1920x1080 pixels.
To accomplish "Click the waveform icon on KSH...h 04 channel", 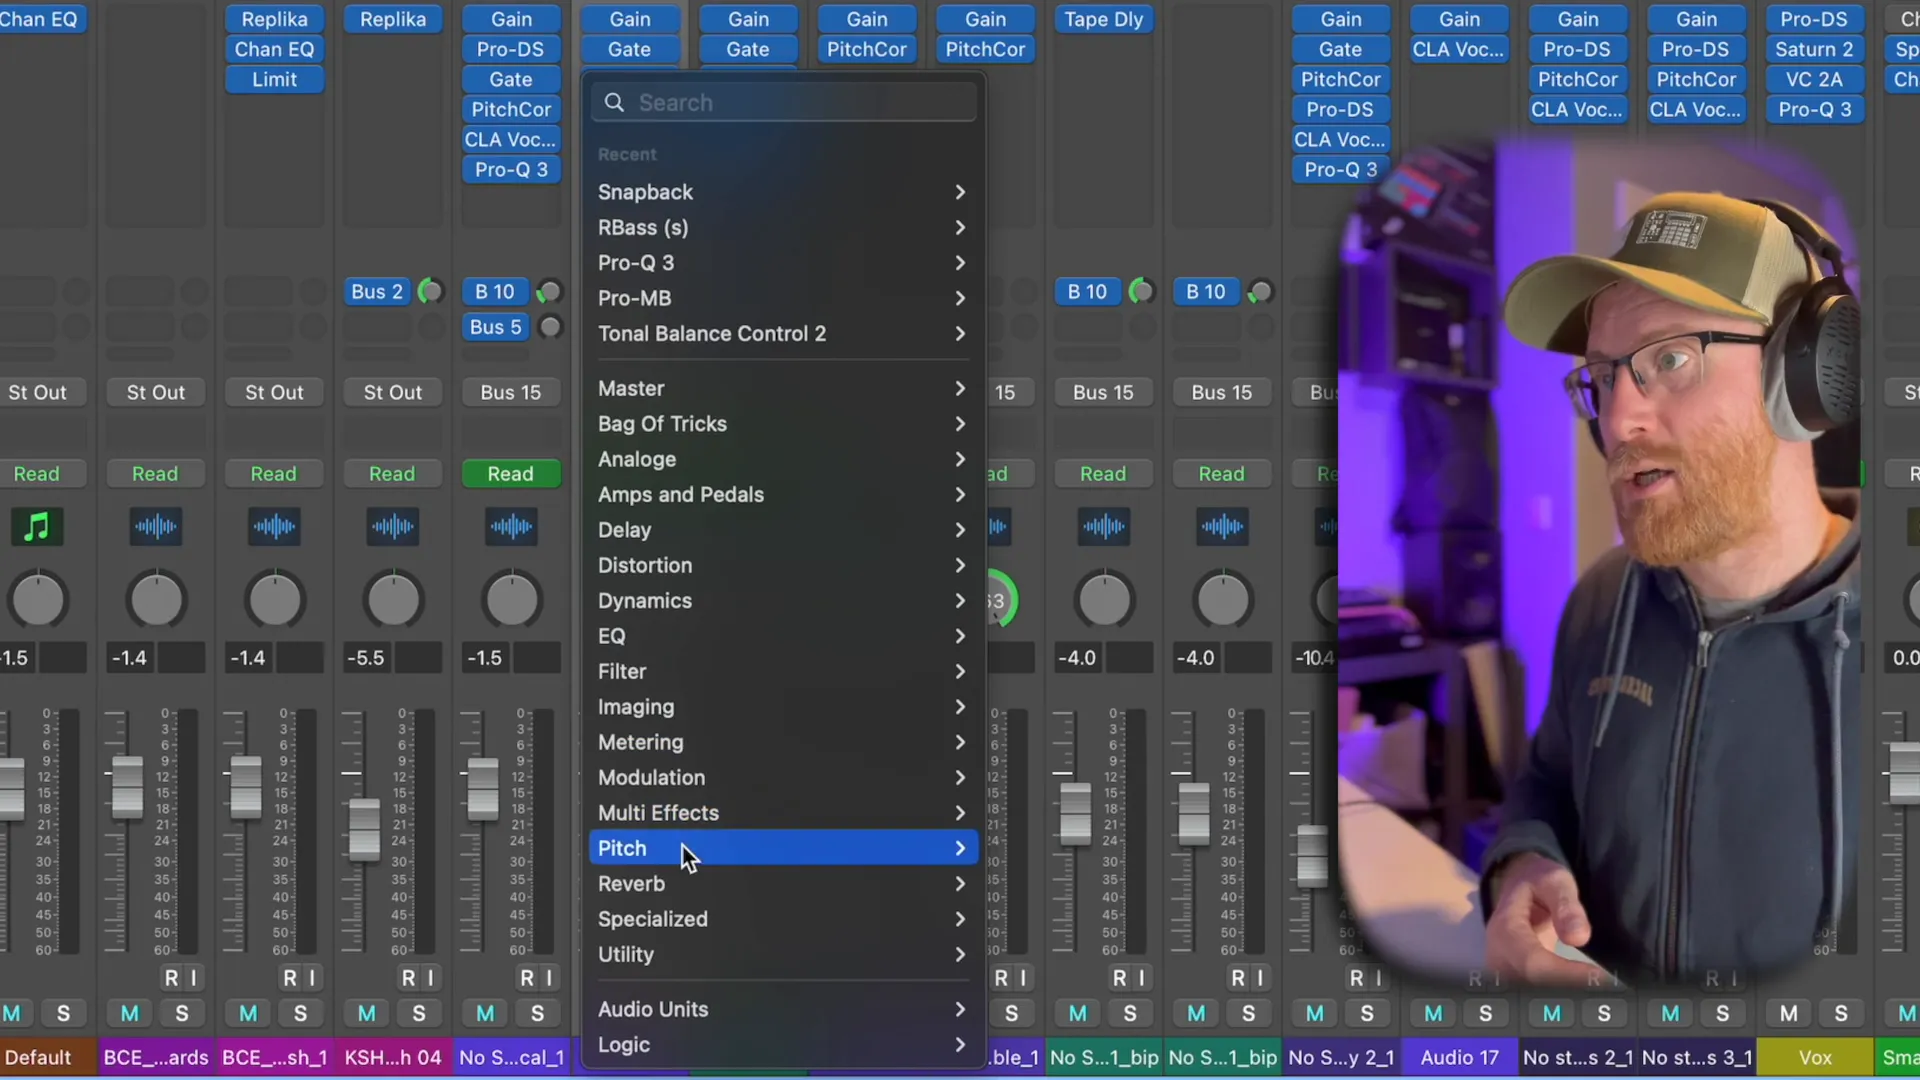I will click(393, 526).
